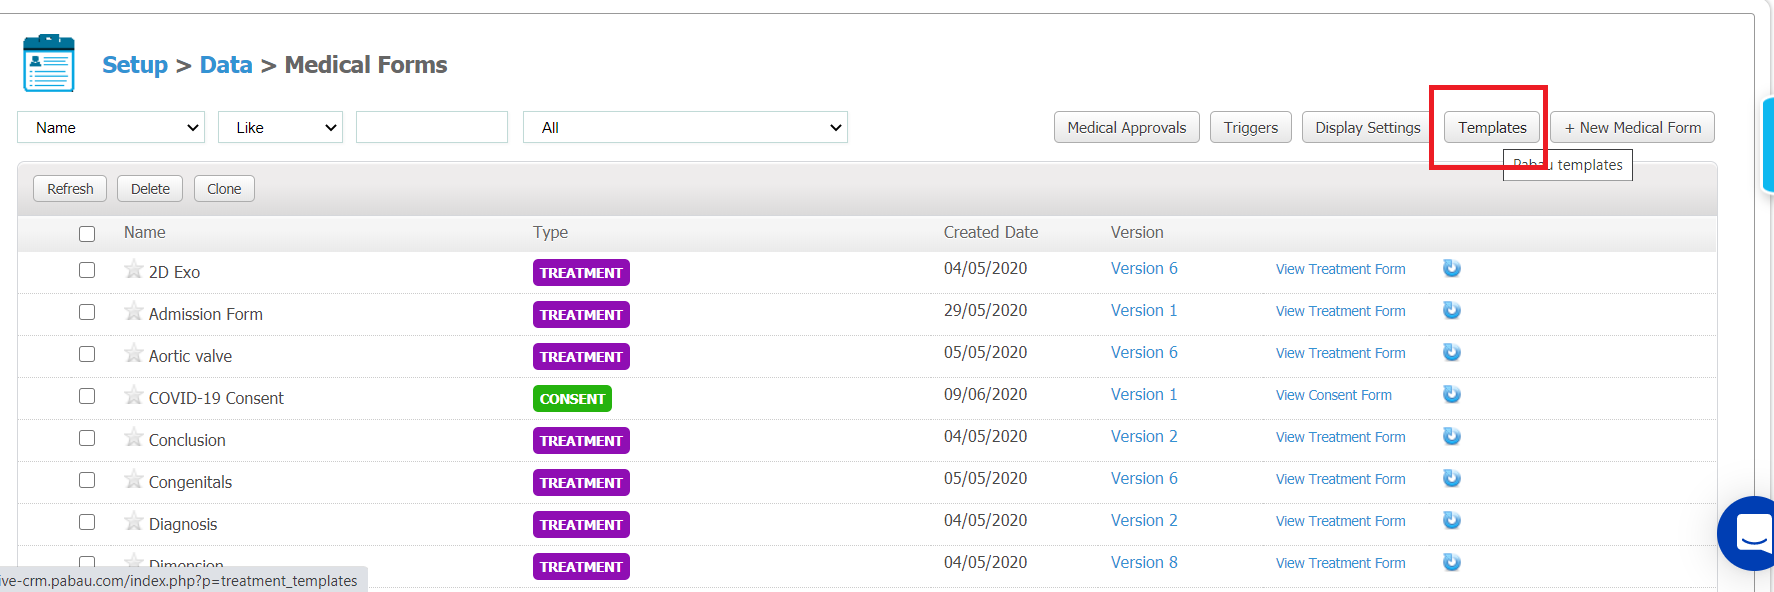This screenshot has height=592, width=1774.
Task: View Consent Form for COVID-19 Consent
Action: (x=1333, y=395)
